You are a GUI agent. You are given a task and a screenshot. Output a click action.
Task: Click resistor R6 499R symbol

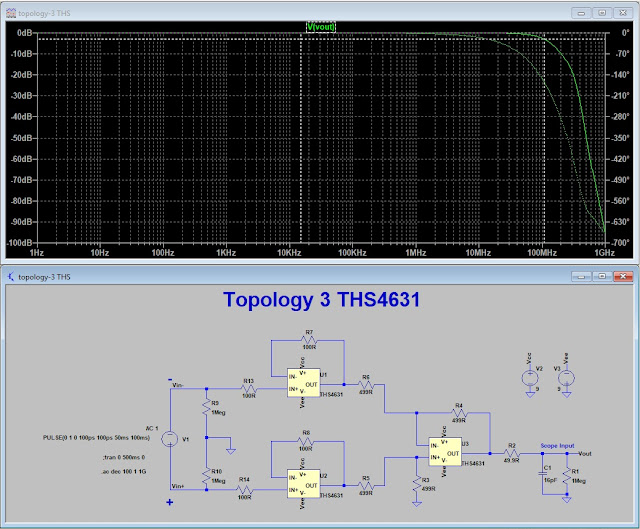366,385
